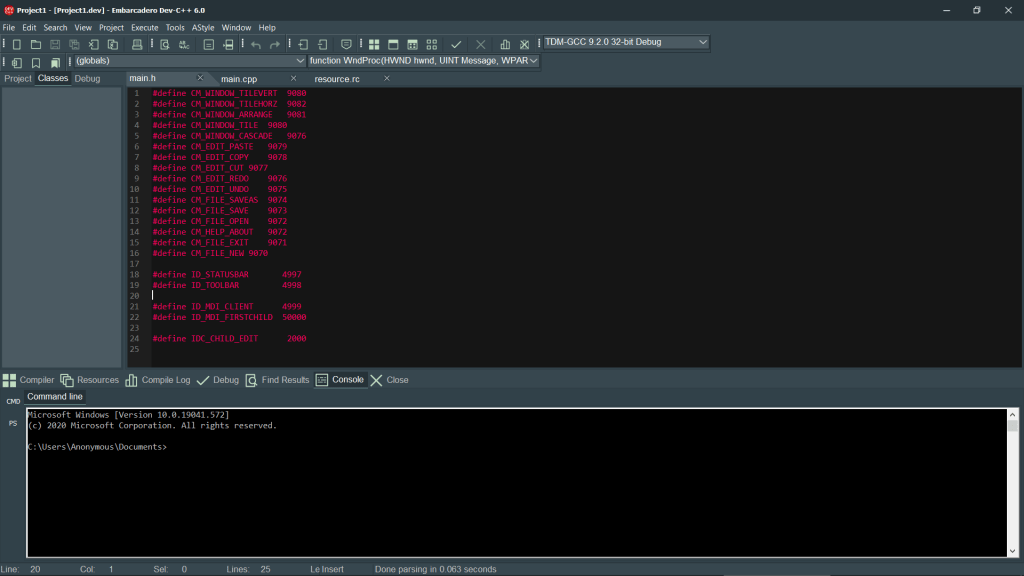Screen dimensions: 1024x576
Task: Open the resource.rc editor tab
Action: coord(338,77)
